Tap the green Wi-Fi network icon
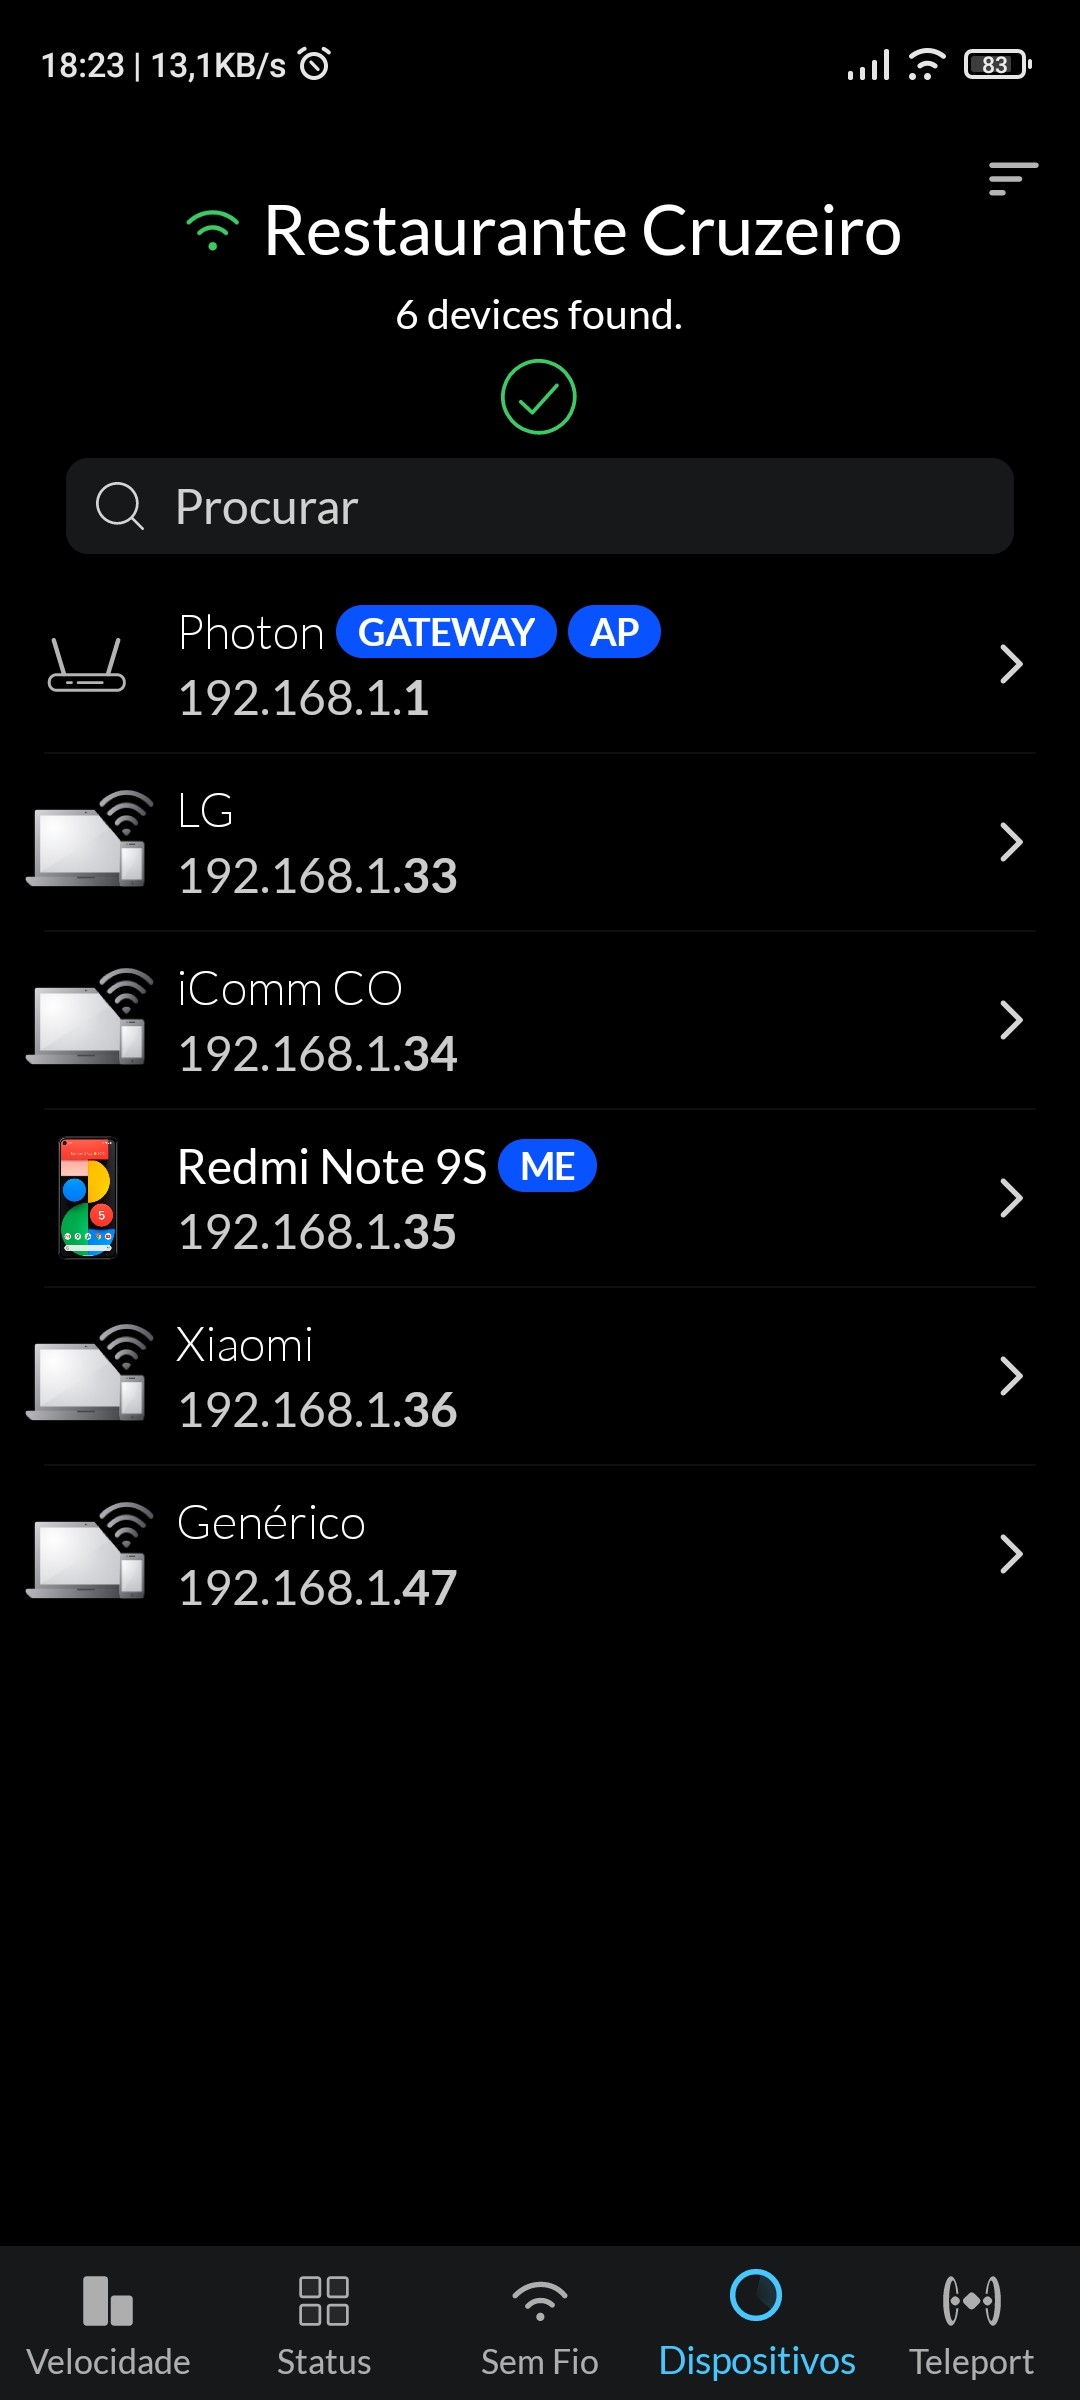 click(x=212, y=231)
